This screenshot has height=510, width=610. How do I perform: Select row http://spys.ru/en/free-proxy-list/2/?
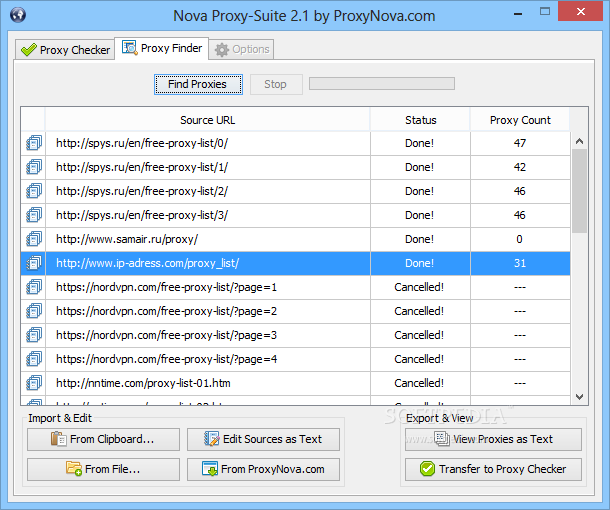click(x=296, y=191)
